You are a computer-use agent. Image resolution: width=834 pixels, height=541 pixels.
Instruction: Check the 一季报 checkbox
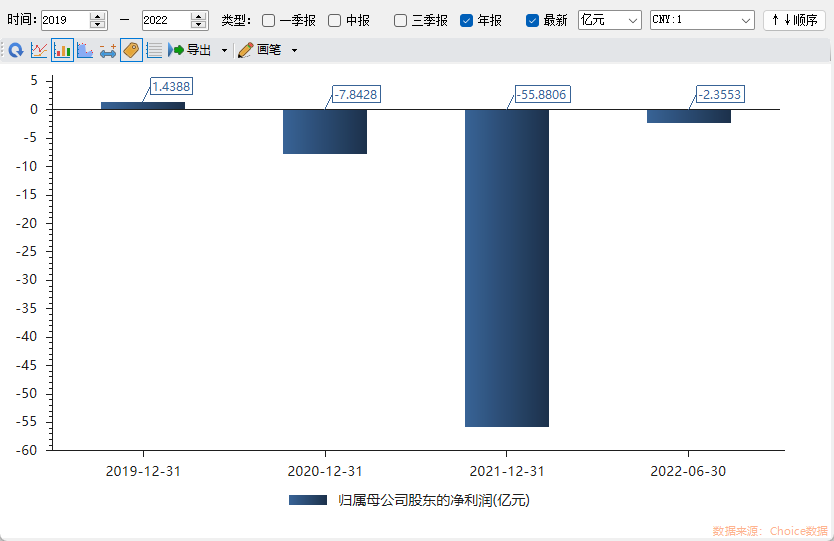[269, 21]
